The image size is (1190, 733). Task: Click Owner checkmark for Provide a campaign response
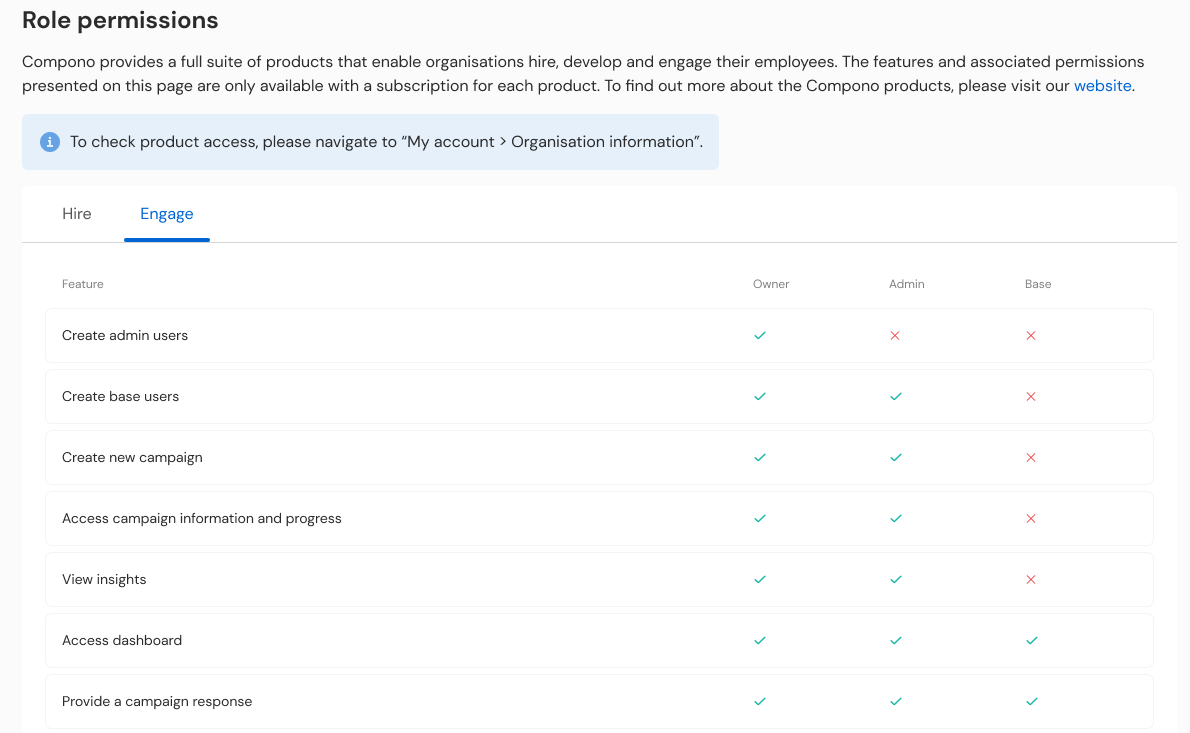[x=760, y=702]
